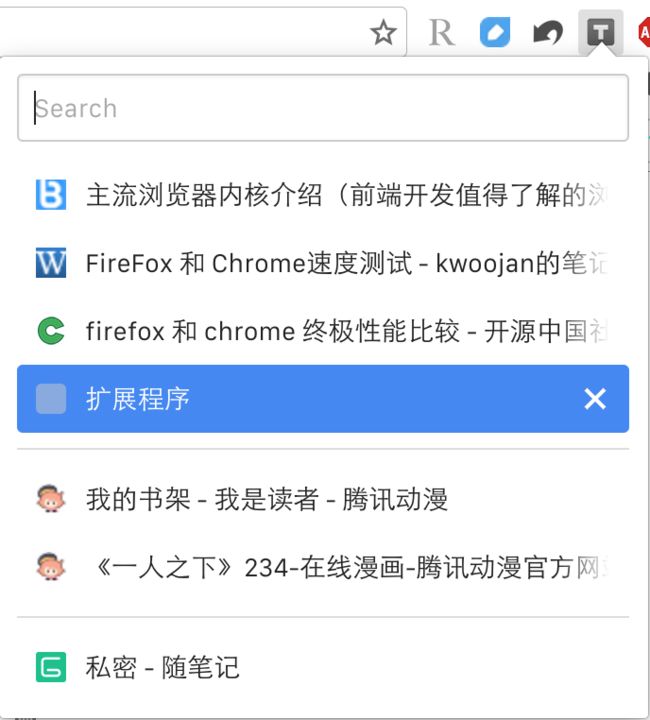Screen dimensions: 650x720
Task: Toggle the T tab manager extension icon
Action: click(x=600, y=32)
